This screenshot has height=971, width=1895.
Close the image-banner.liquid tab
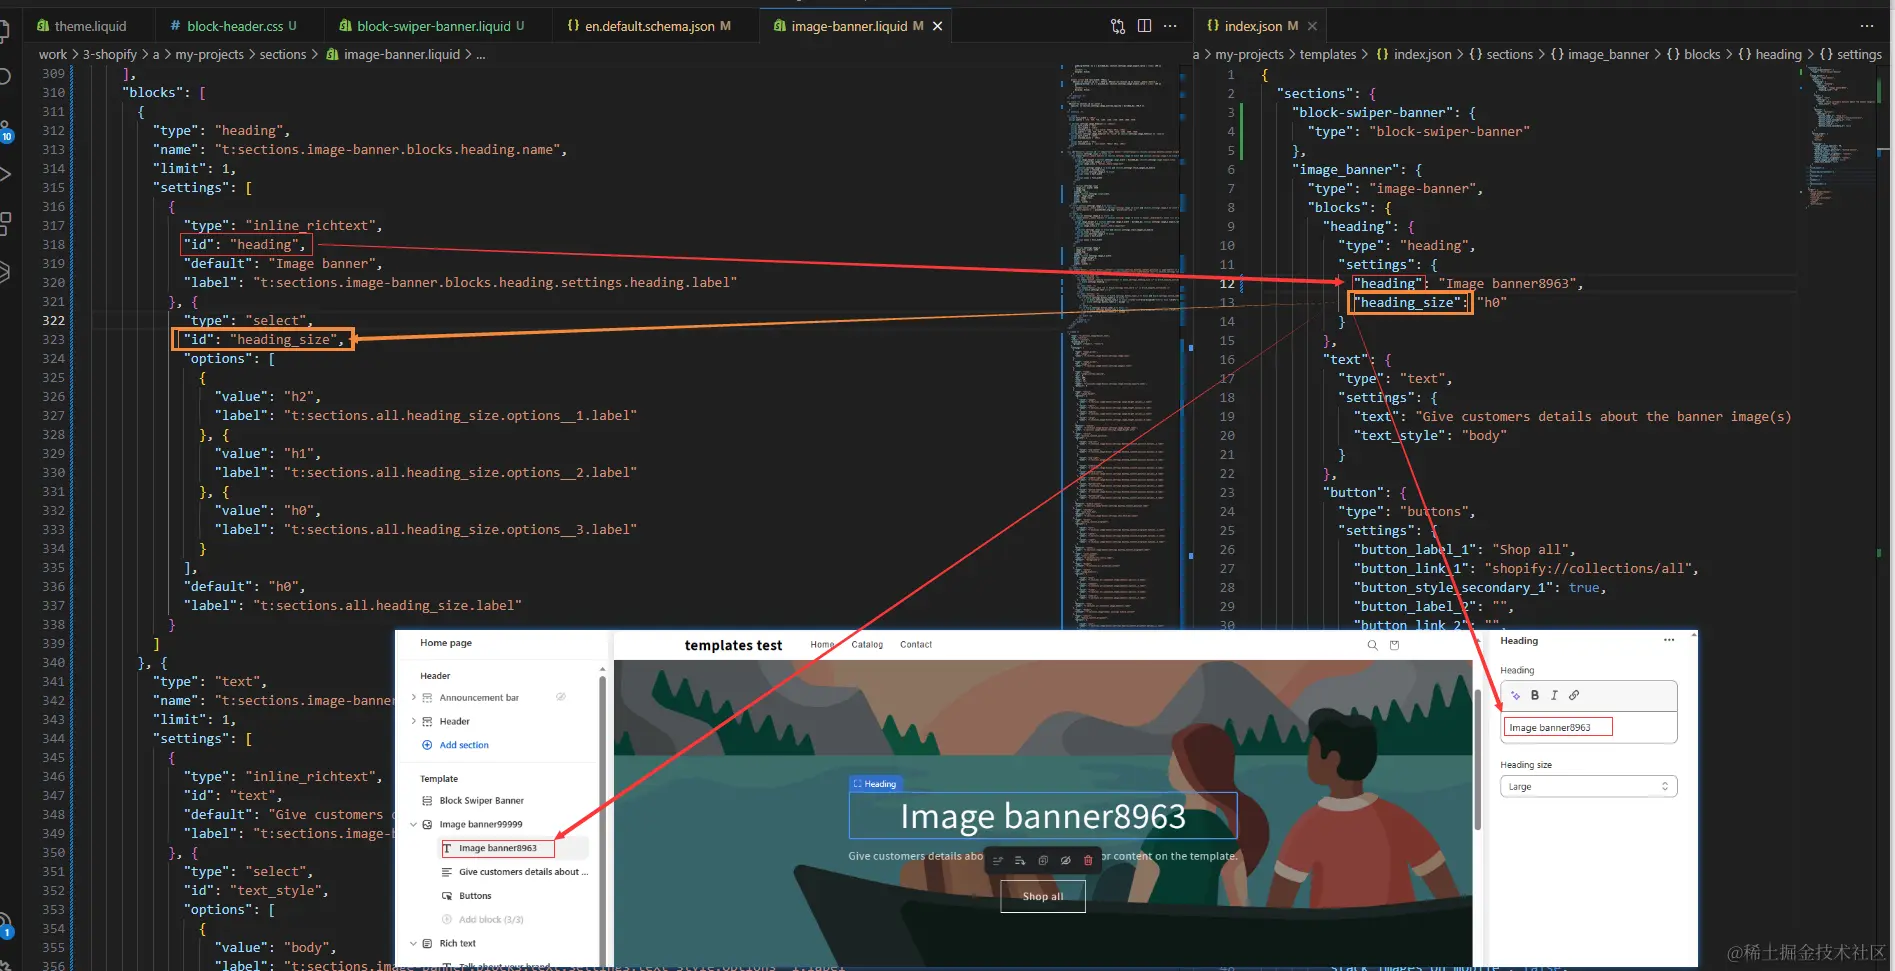[937, 26]
